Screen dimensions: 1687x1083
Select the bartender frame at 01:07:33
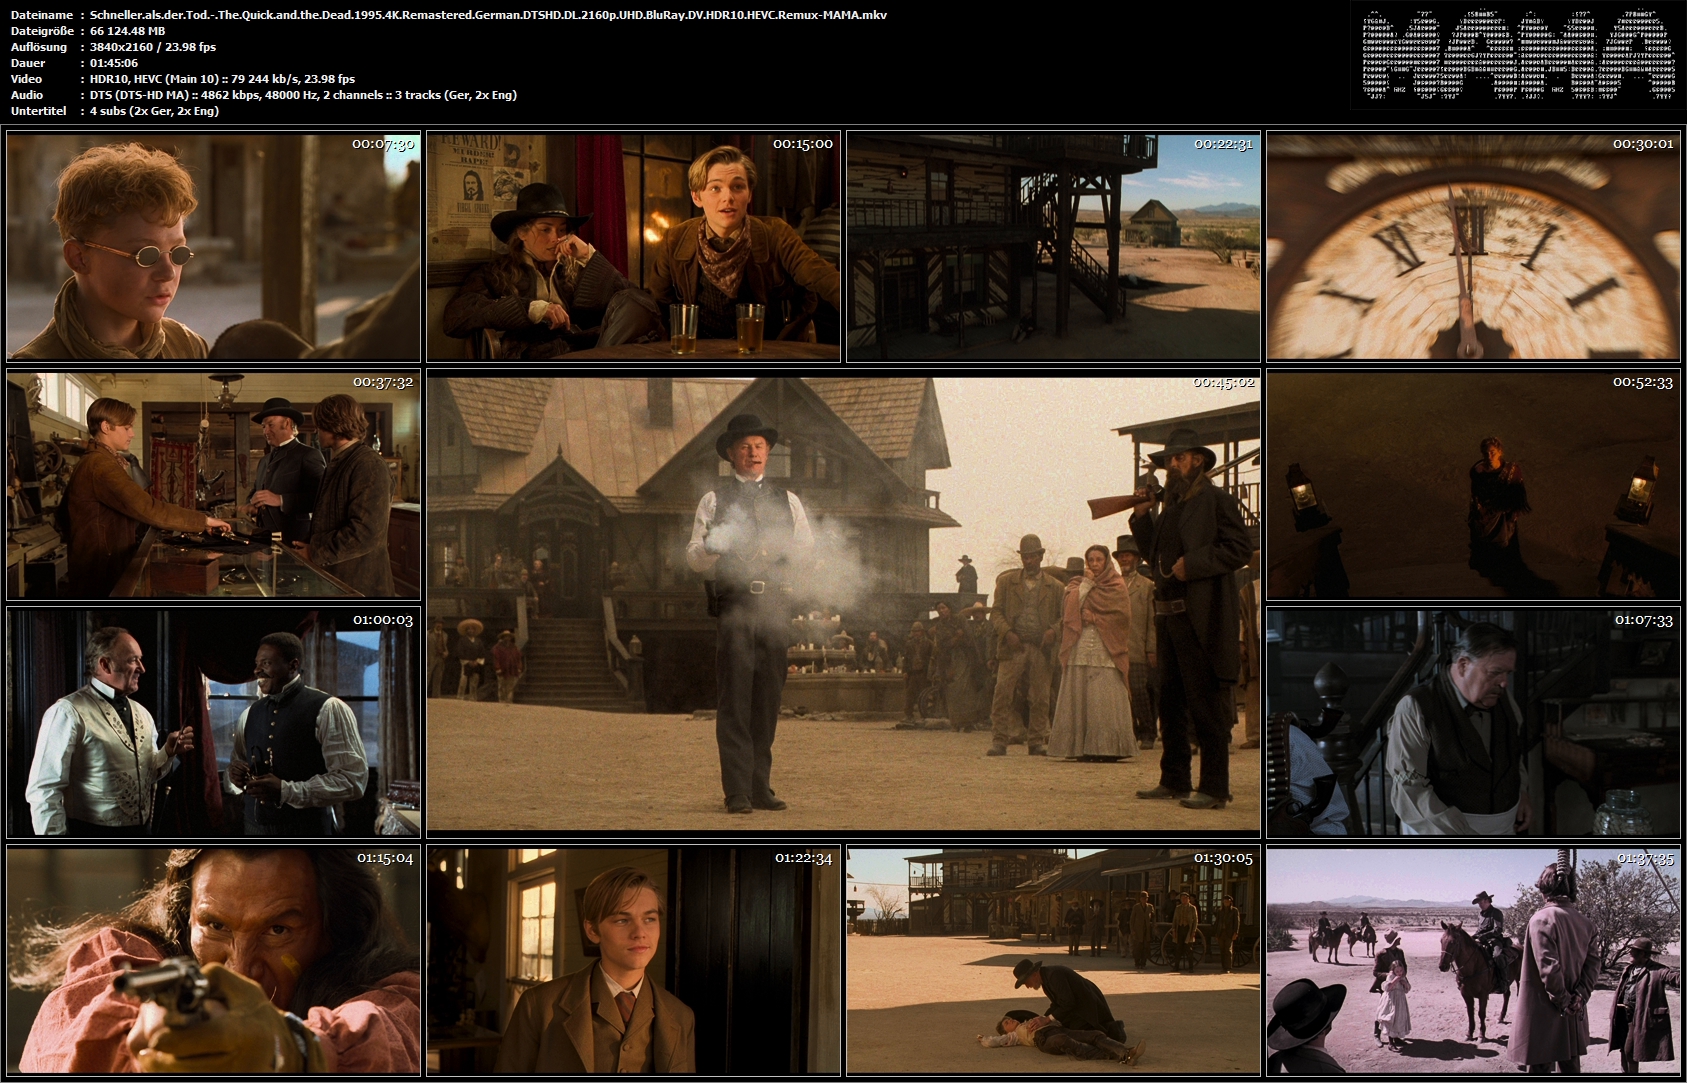pos(1473,723)
